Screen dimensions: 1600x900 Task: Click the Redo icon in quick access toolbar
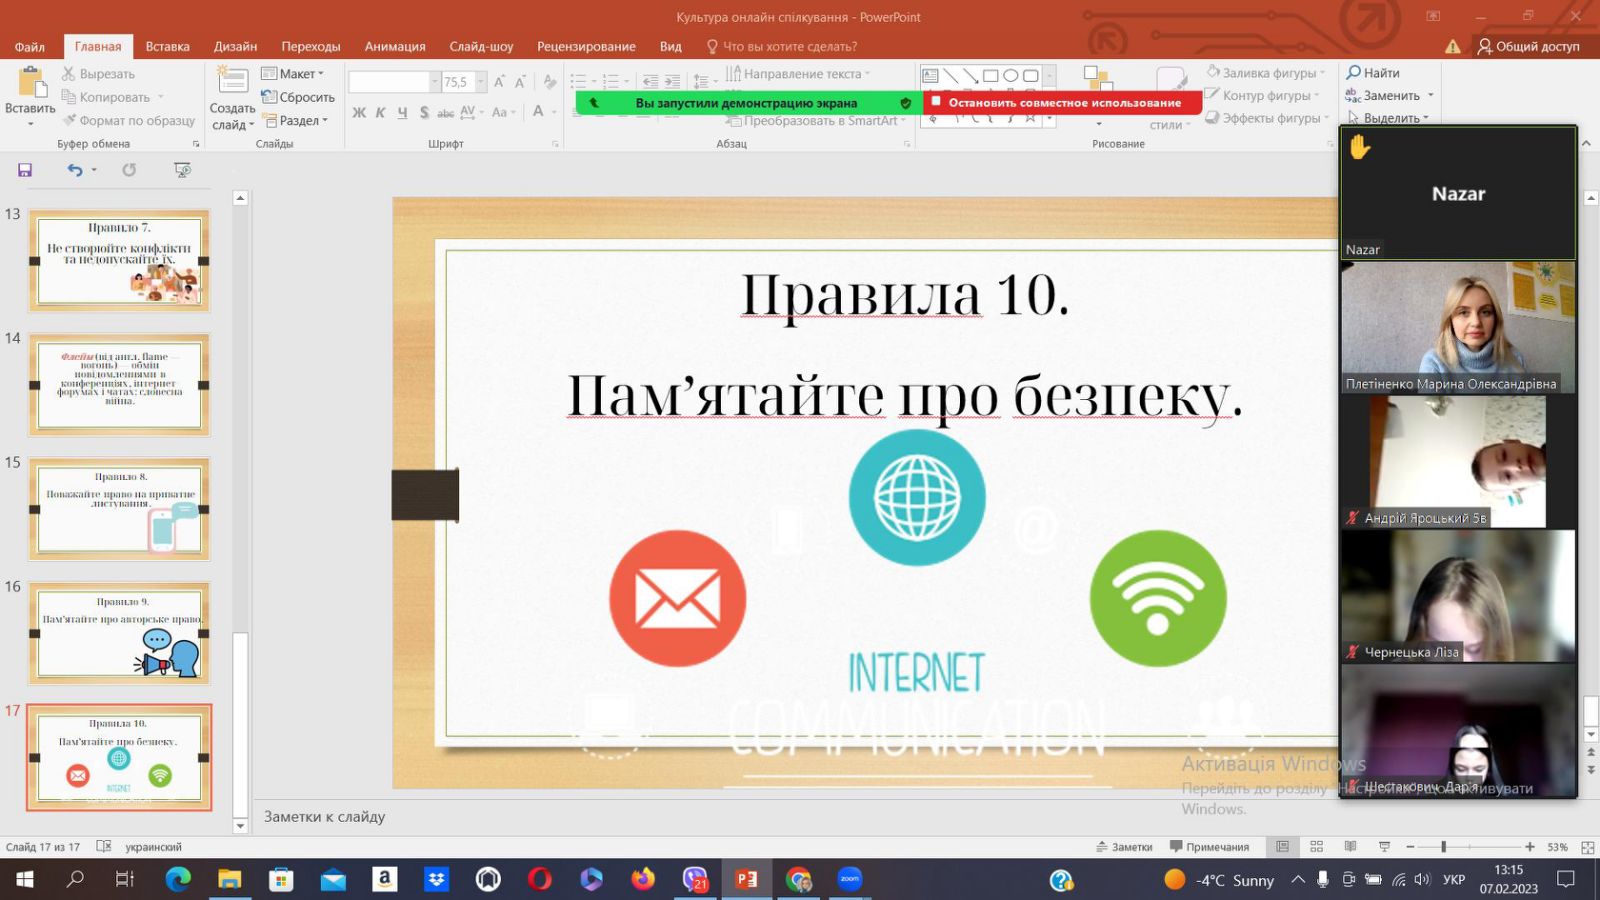click(129, 170)
